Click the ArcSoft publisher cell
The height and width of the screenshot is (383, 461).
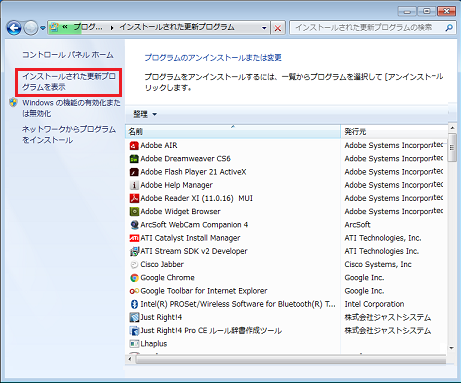357,225
